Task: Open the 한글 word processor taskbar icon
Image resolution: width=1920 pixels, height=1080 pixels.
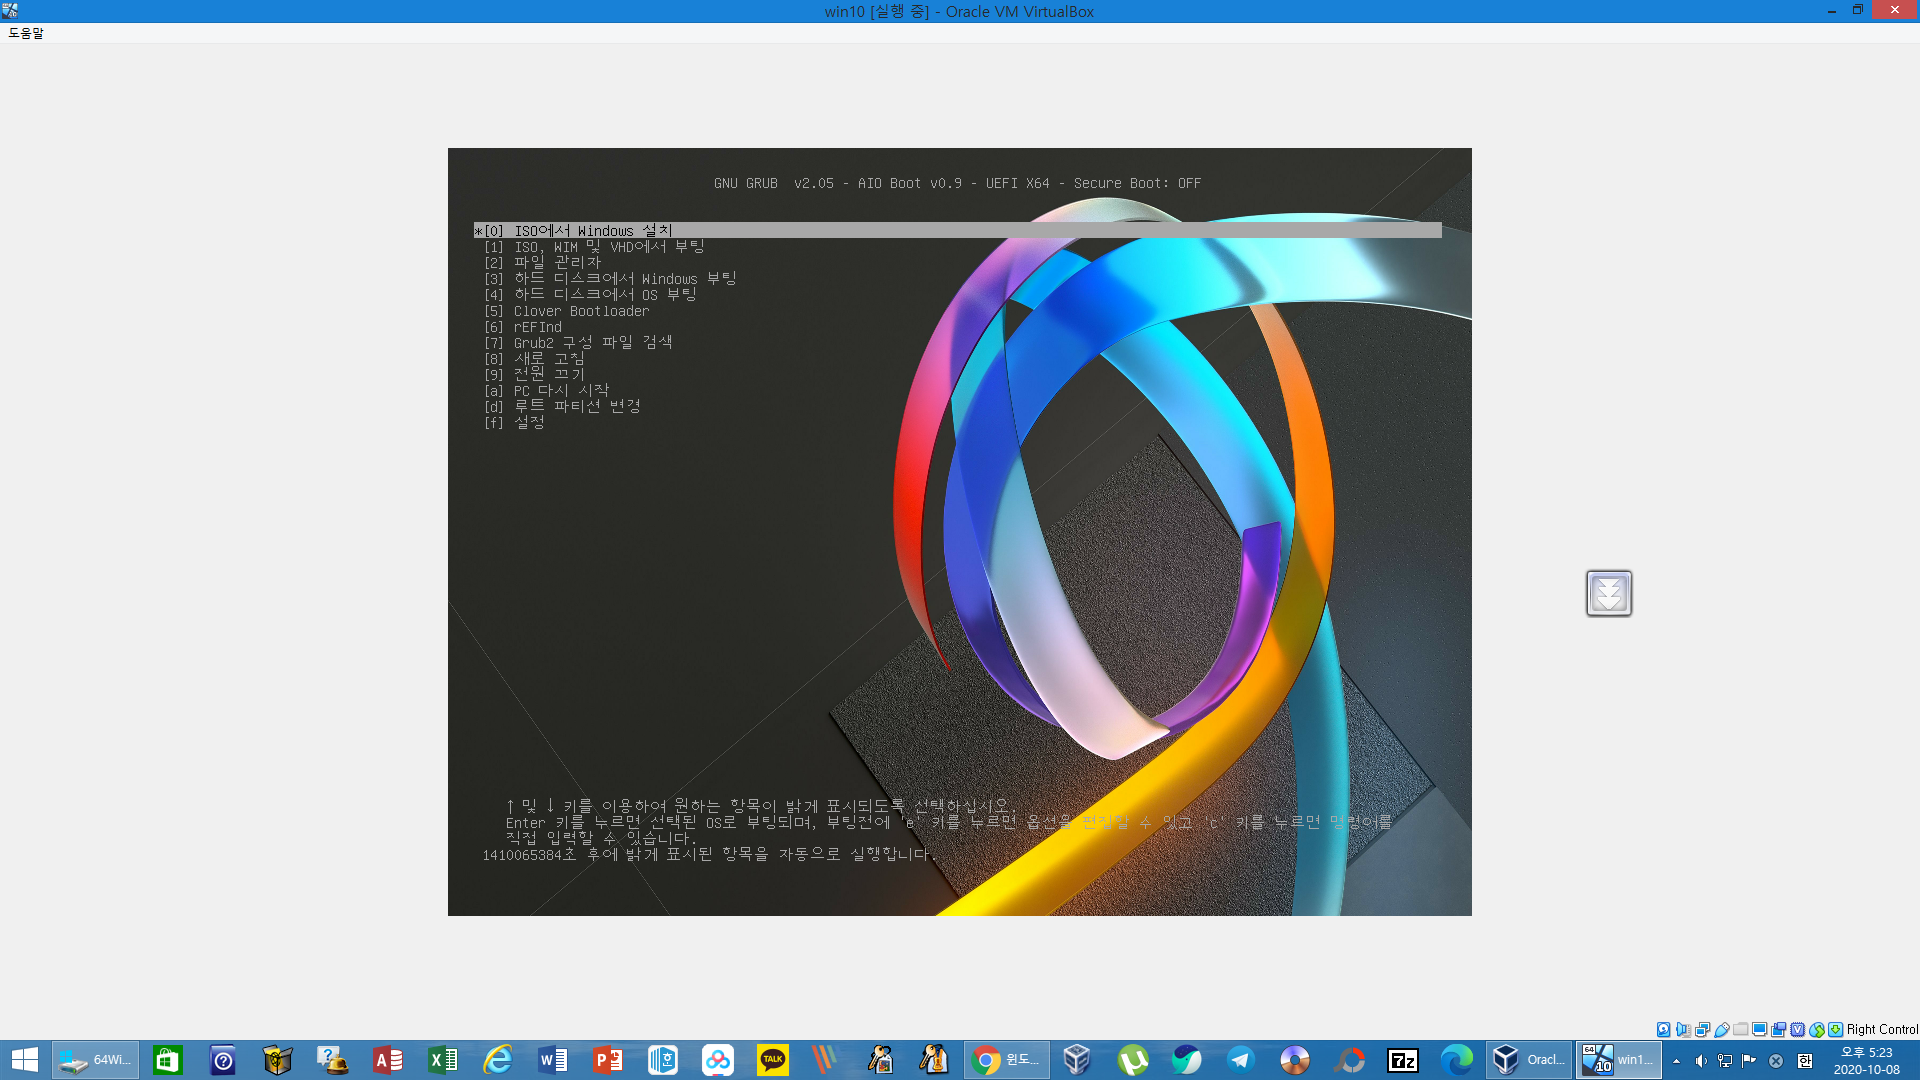Action: pyautogui.click(x=663, y=1060)
